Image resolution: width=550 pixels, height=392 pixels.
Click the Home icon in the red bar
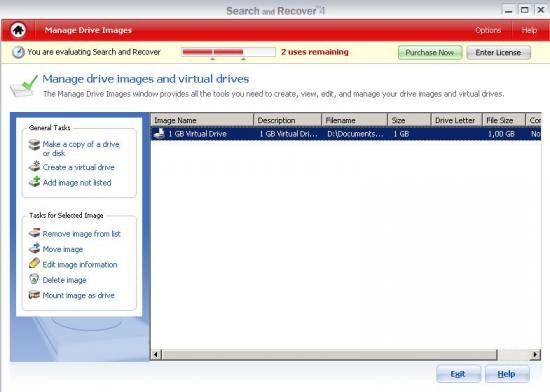(18, 30)
